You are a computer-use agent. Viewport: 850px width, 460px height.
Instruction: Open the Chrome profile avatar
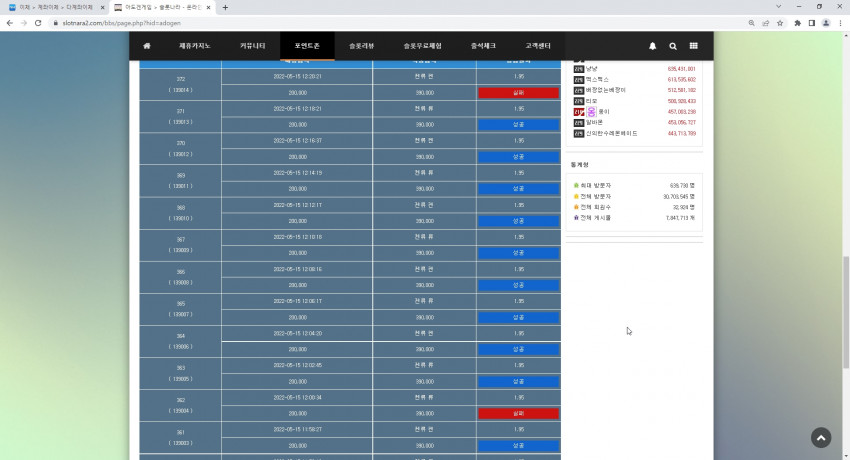pyautogui.click(x=826, y=23)
